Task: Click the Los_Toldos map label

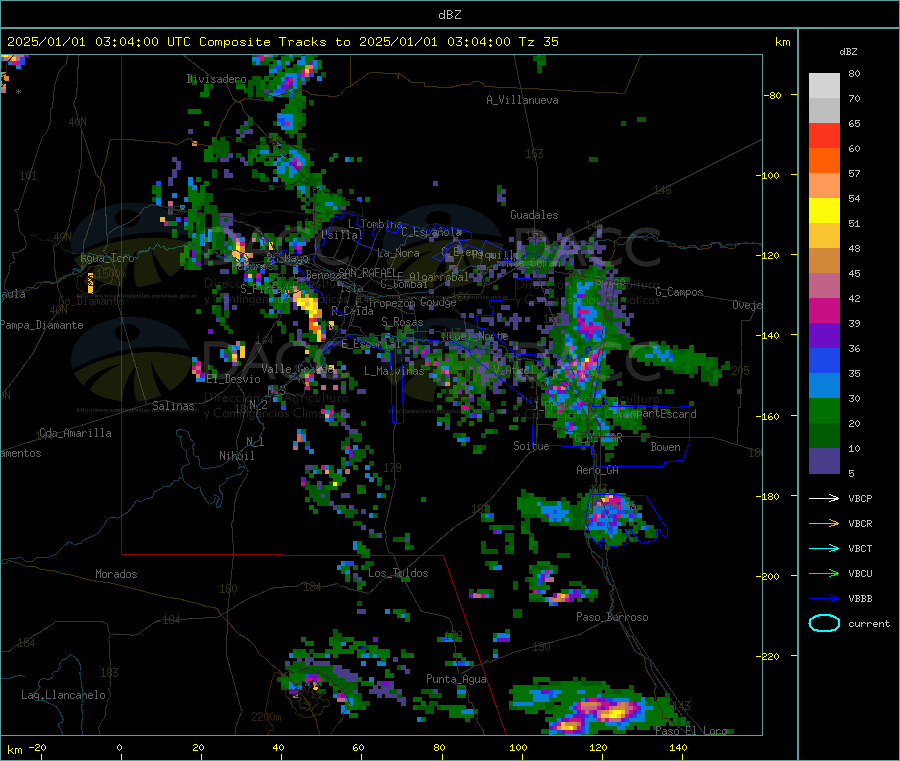Action: click(x=398, y=573)
